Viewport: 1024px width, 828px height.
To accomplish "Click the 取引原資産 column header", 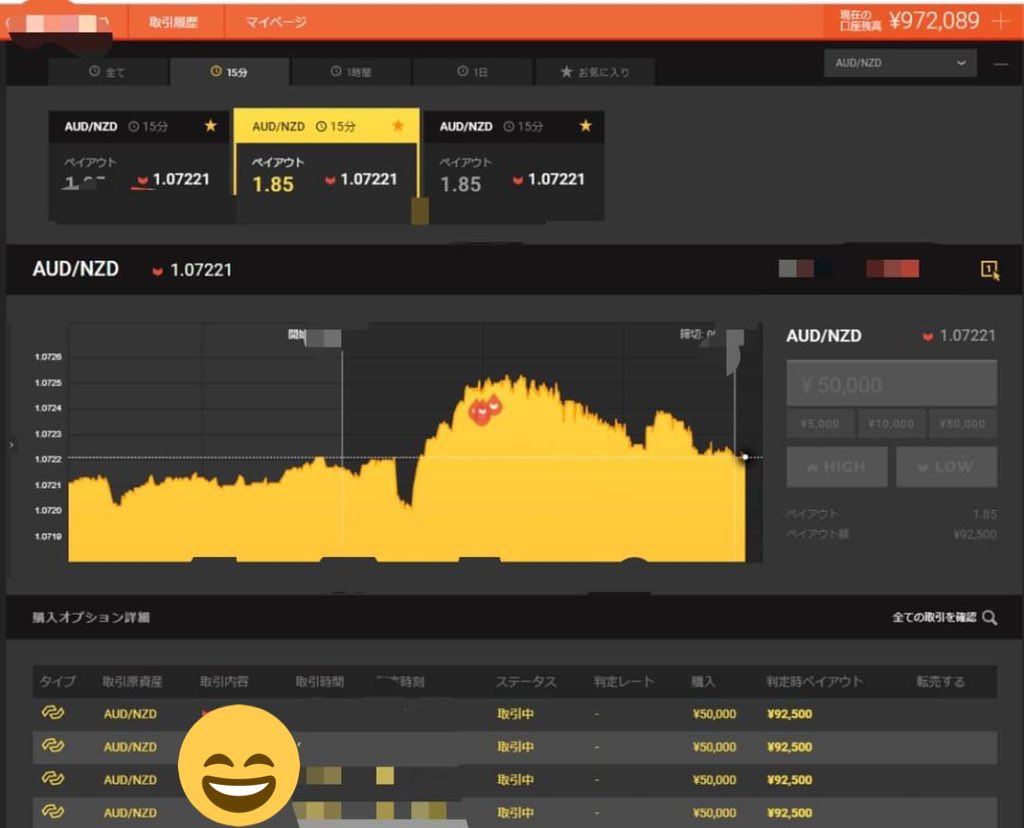I will point(132,682).
